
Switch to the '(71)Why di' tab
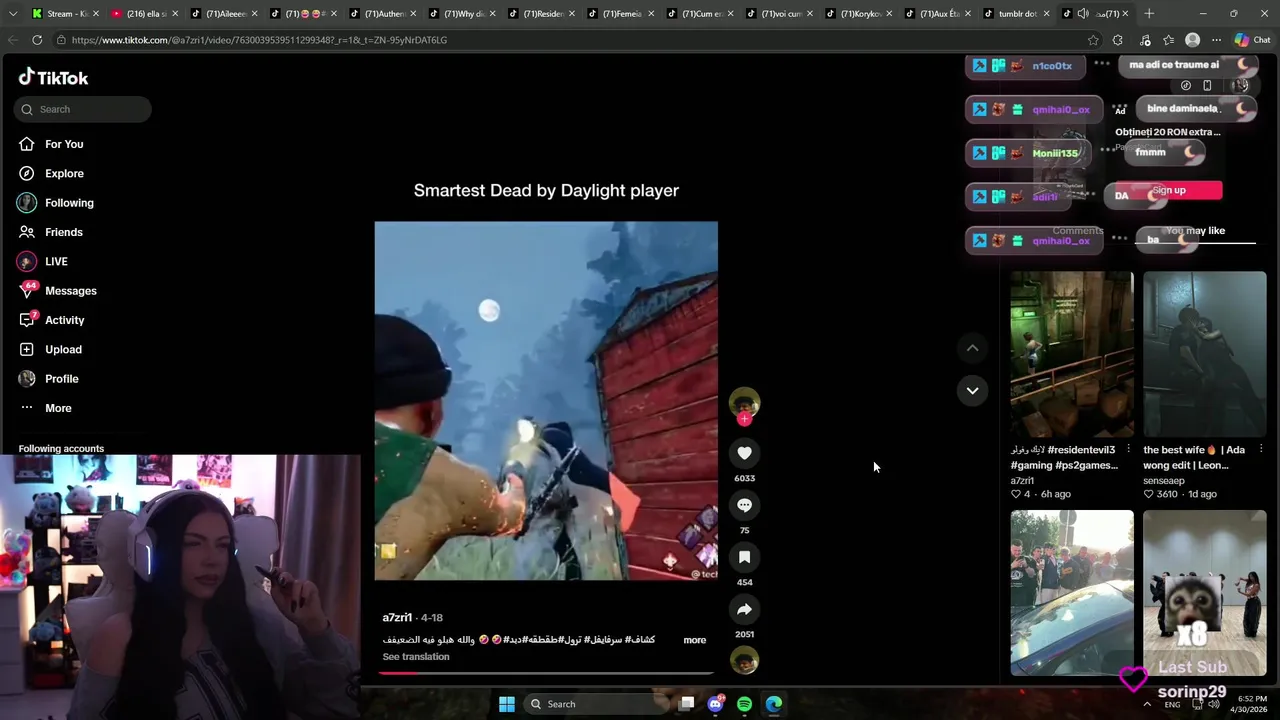[463, 14]
